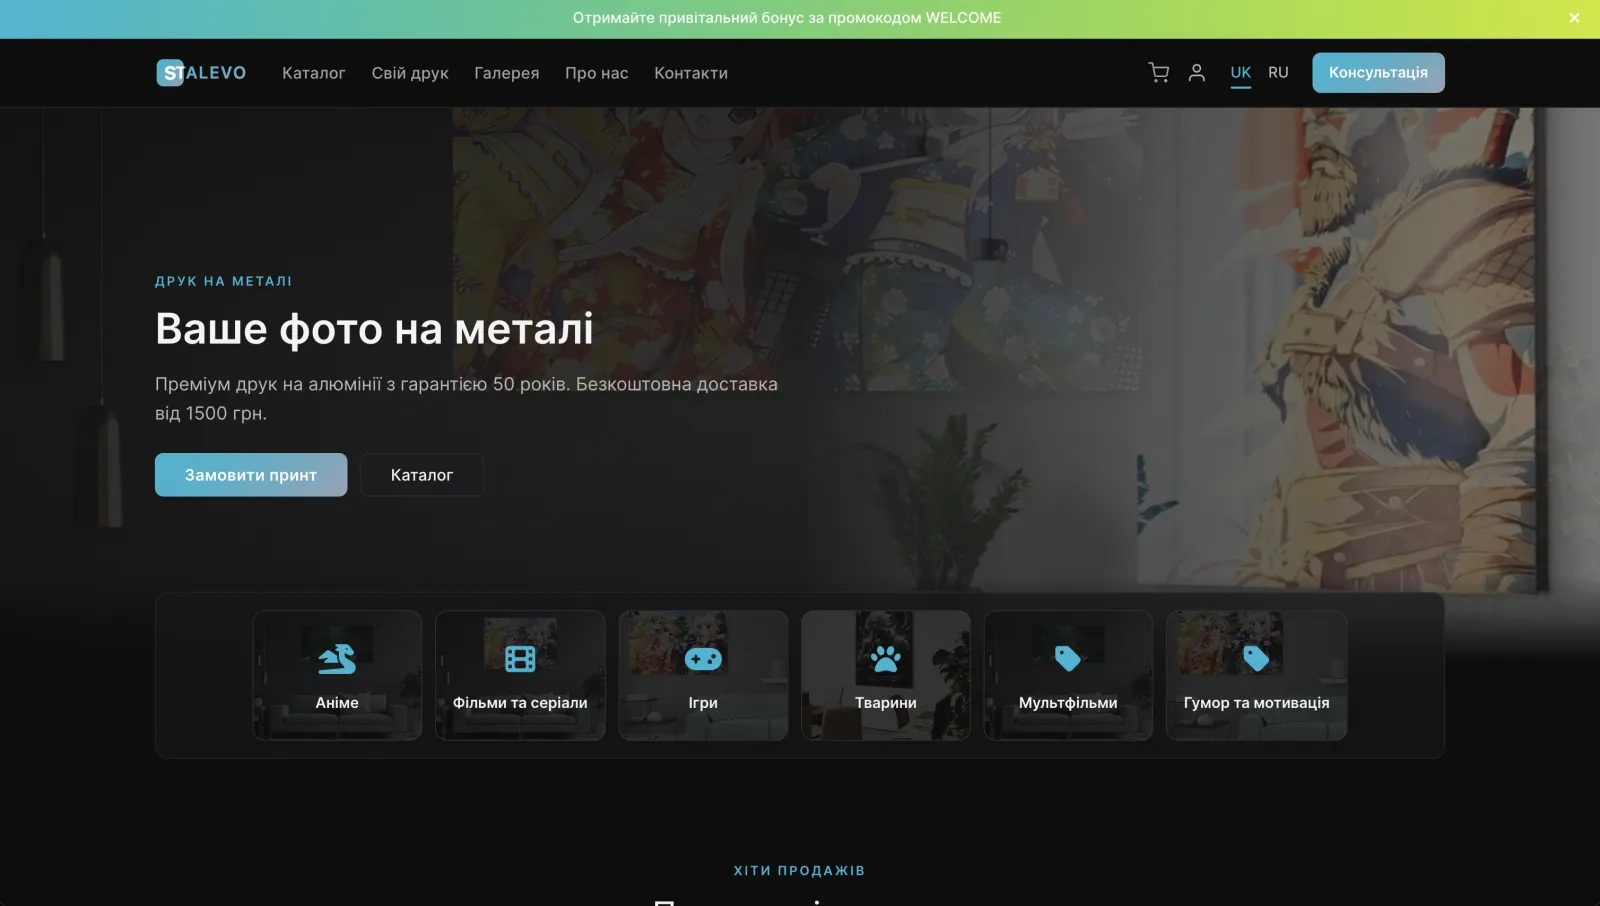Viewport: 1600px width, 906px height.
Task: Go to the Галерея page
Action: click(507, 73)
